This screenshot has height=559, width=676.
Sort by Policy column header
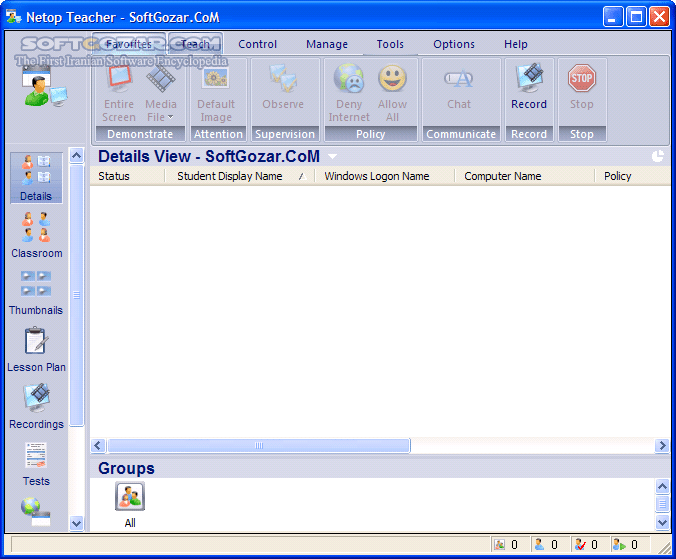coord(632,176)
